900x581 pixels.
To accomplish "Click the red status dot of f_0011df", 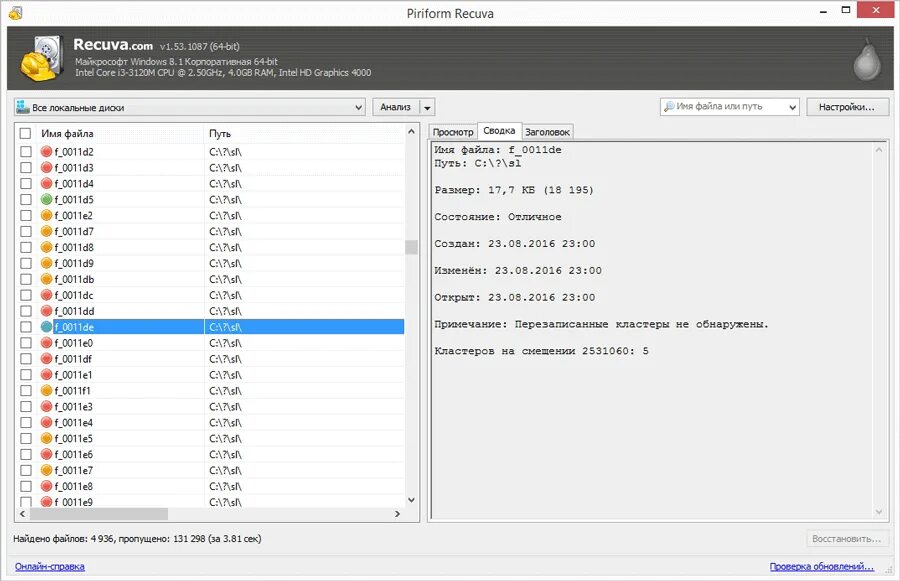I will [46, 359].
